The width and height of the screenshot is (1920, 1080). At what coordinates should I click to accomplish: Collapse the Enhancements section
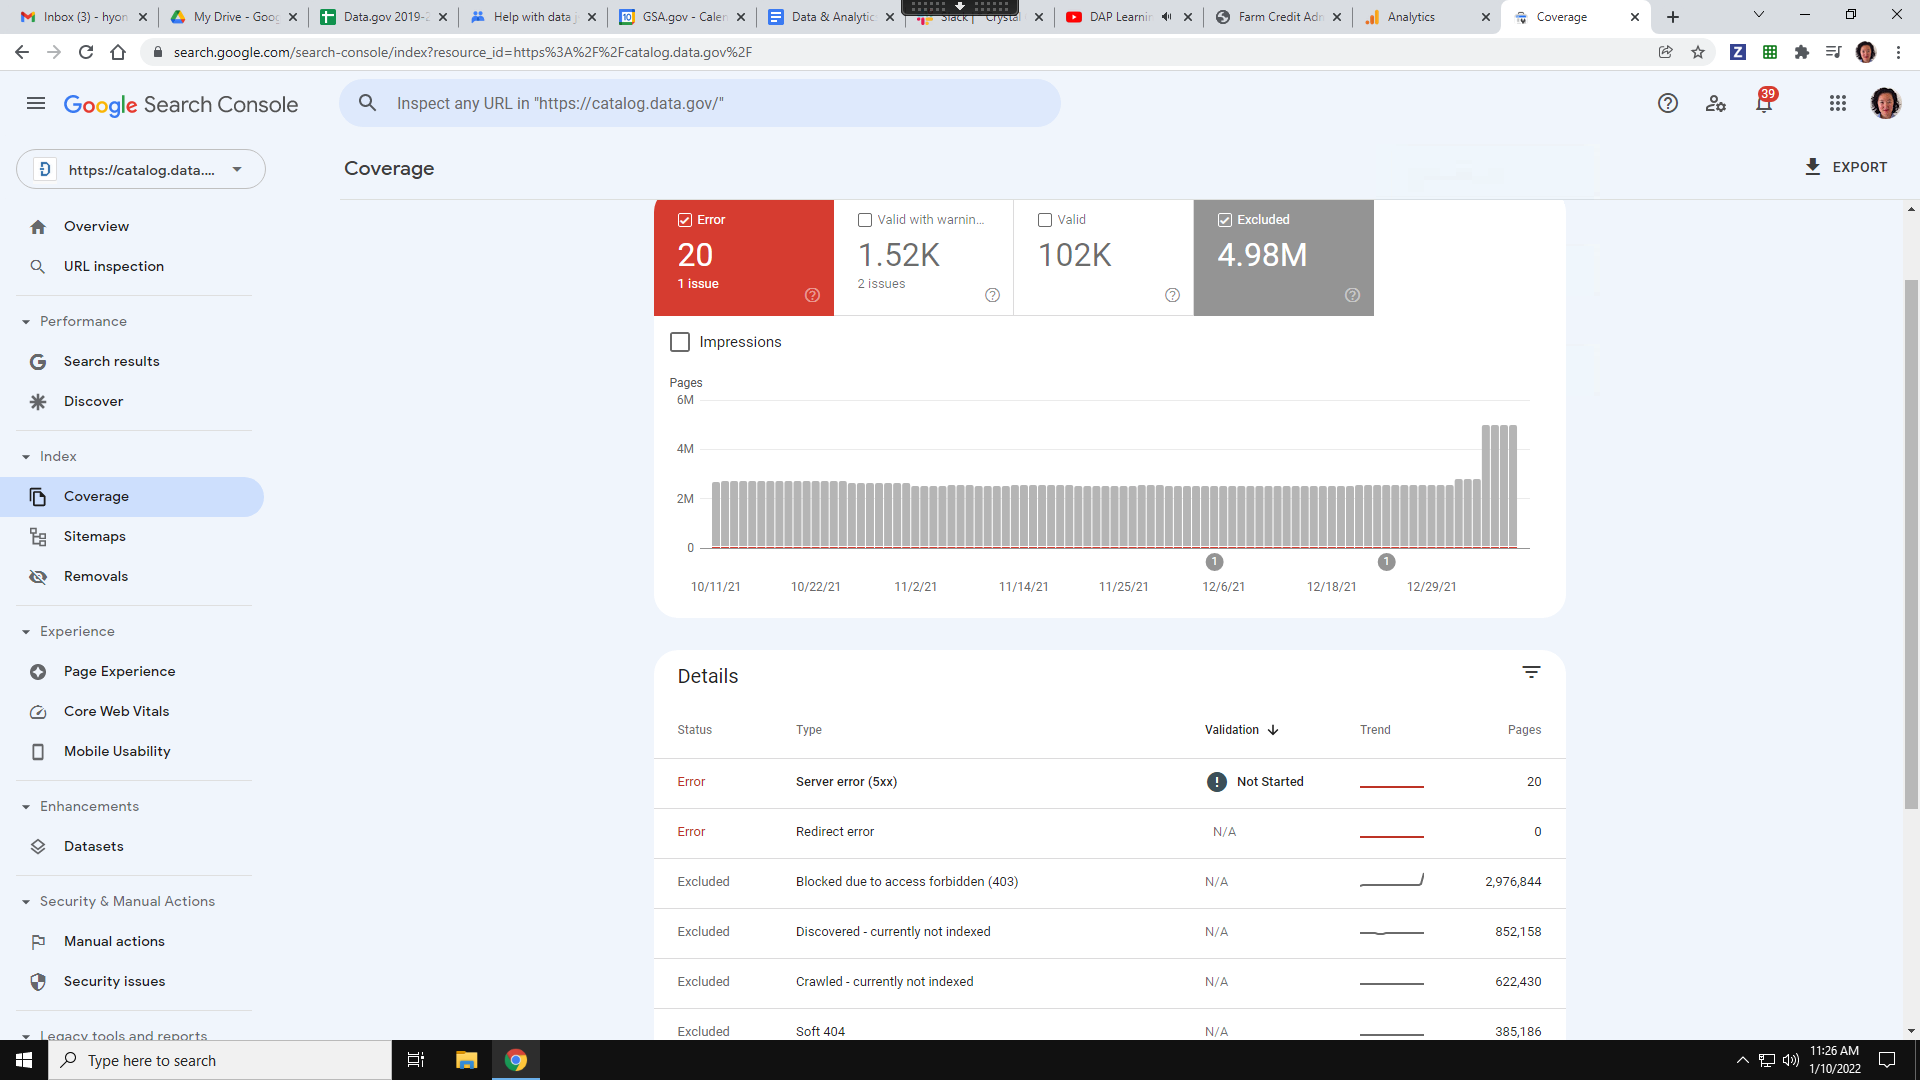[26, 807]
